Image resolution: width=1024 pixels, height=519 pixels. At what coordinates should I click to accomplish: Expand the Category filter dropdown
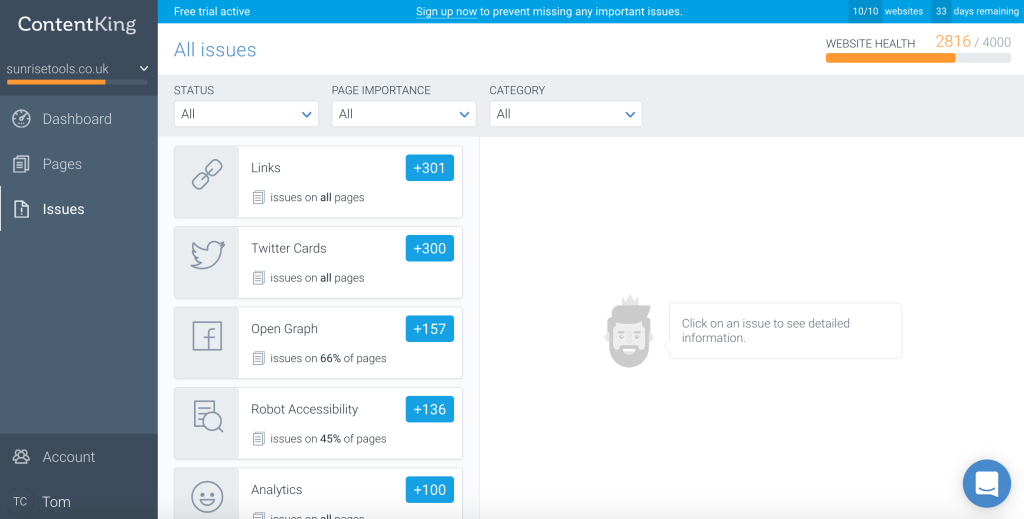tap(565, 114)
